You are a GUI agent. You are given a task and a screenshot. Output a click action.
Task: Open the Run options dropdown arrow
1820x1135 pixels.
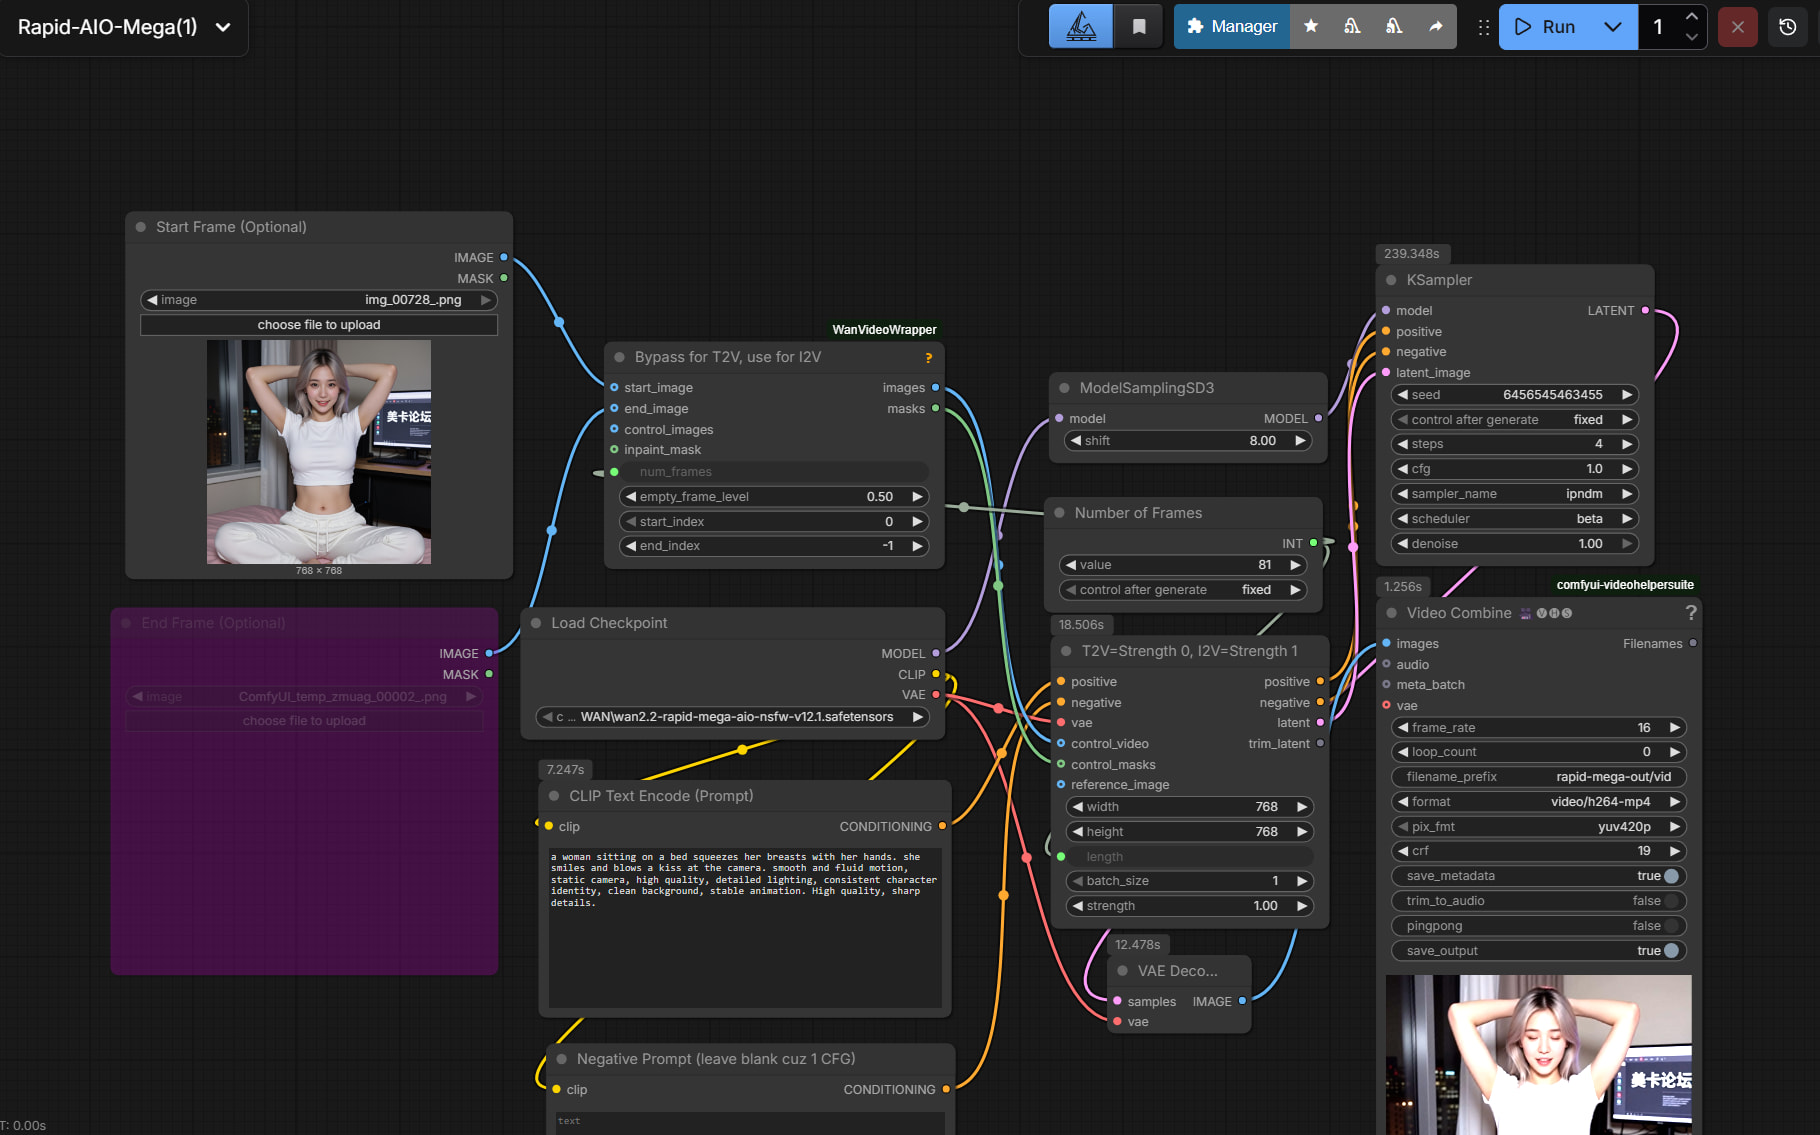[1612, 27]
